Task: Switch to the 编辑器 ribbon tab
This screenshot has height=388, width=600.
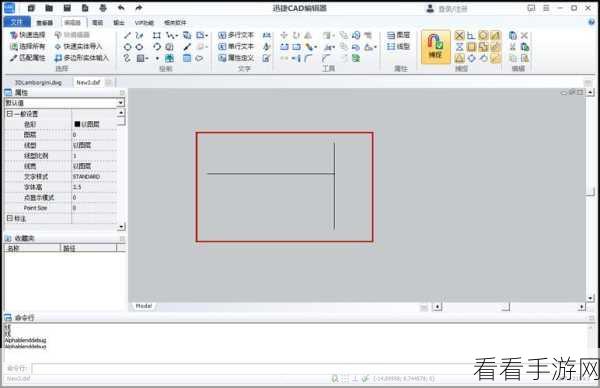Action: coord(72,23)
